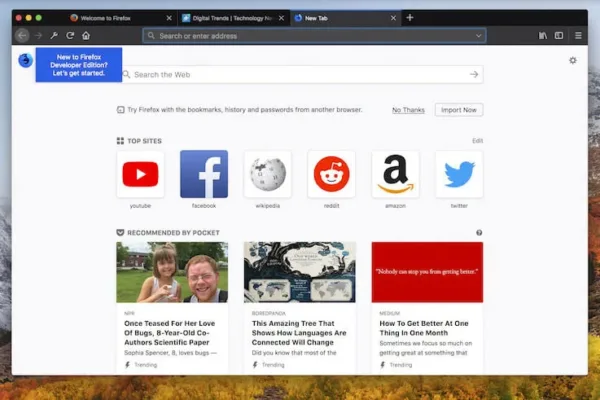
Task: Submit web search with arrow icon
Action: point(474,74)
